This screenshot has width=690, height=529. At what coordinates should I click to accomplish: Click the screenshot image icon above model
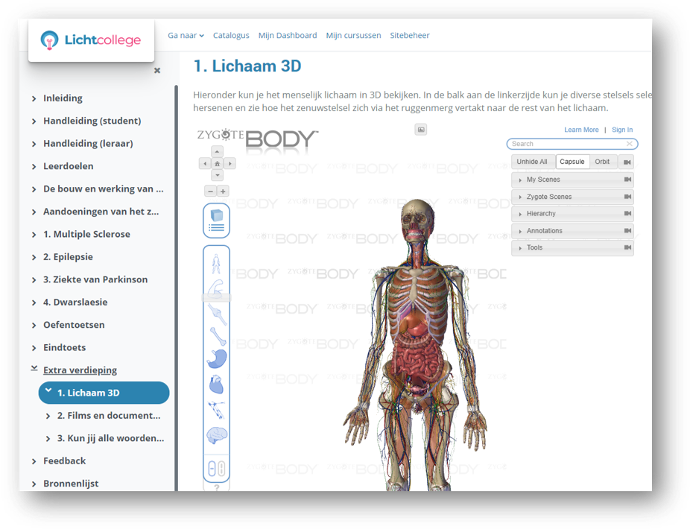pyautogui.click(x=421, y=129)
